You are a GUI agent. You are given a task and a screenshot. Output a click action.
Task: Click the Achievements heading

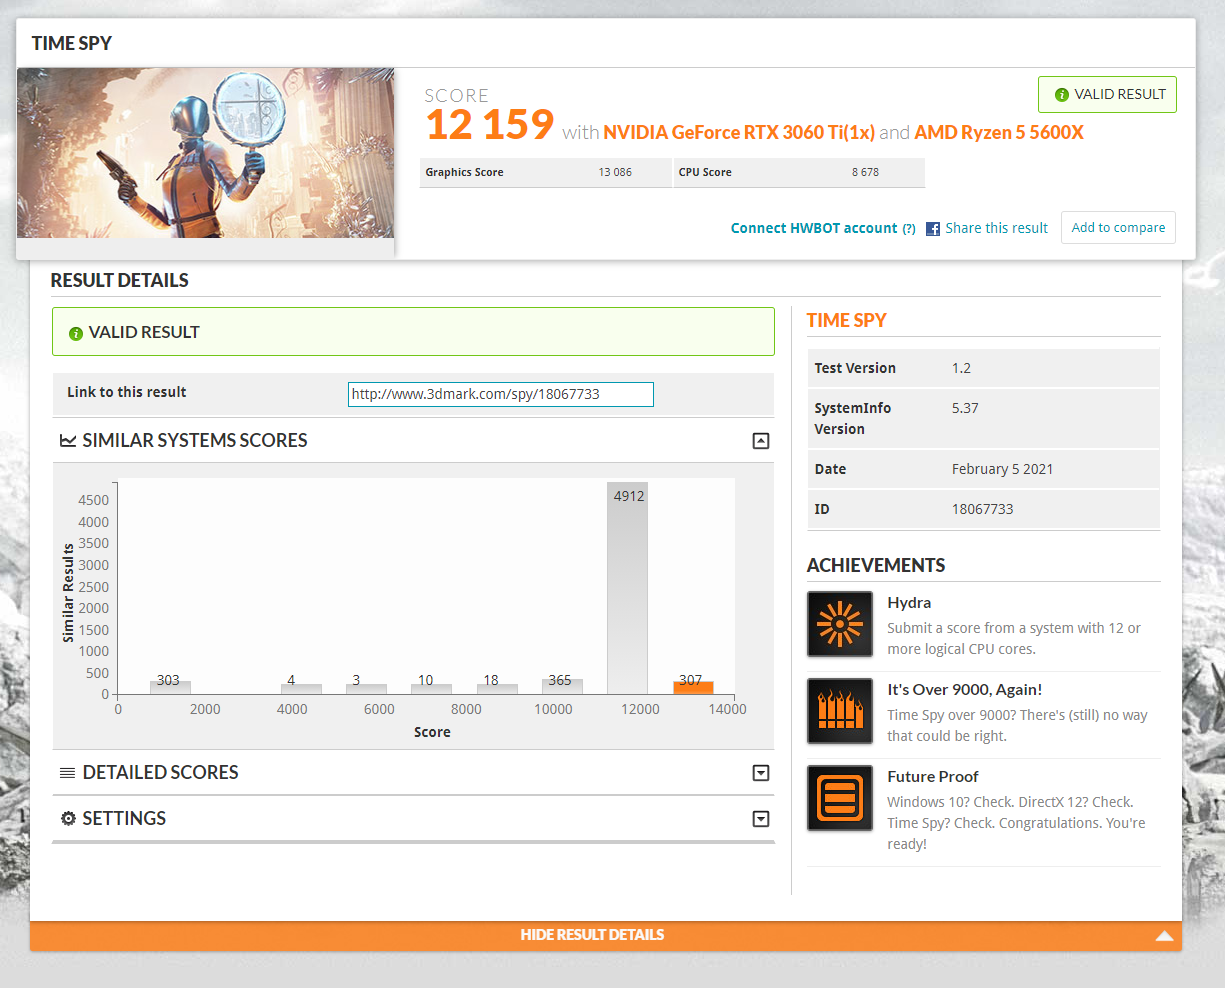(876, 566)
